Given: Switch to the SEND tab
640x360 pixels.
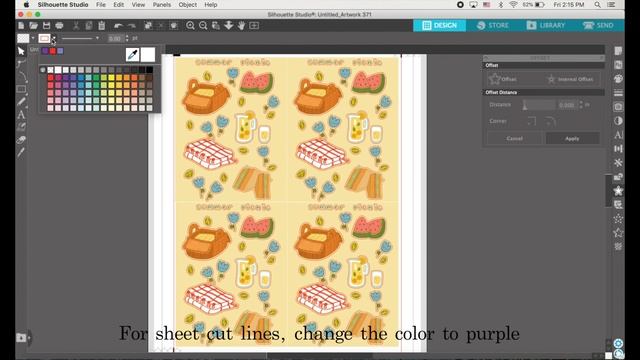Looking at the screenshot, I should tap(598, 25).
